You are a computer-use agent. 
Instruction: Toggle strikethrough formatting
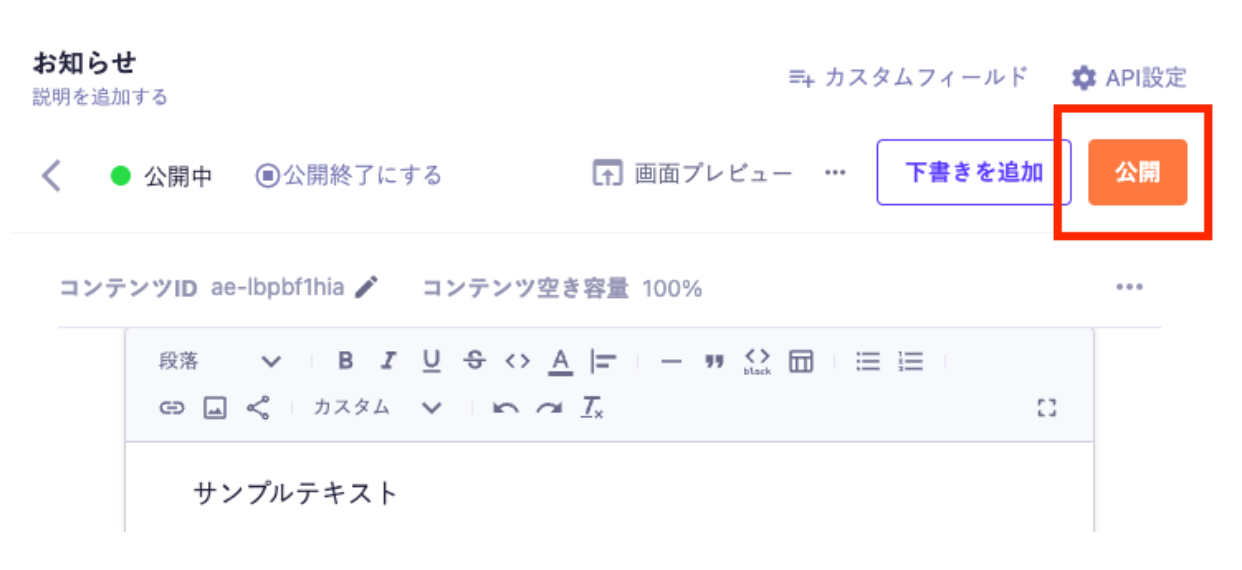(x=474, y=362)
